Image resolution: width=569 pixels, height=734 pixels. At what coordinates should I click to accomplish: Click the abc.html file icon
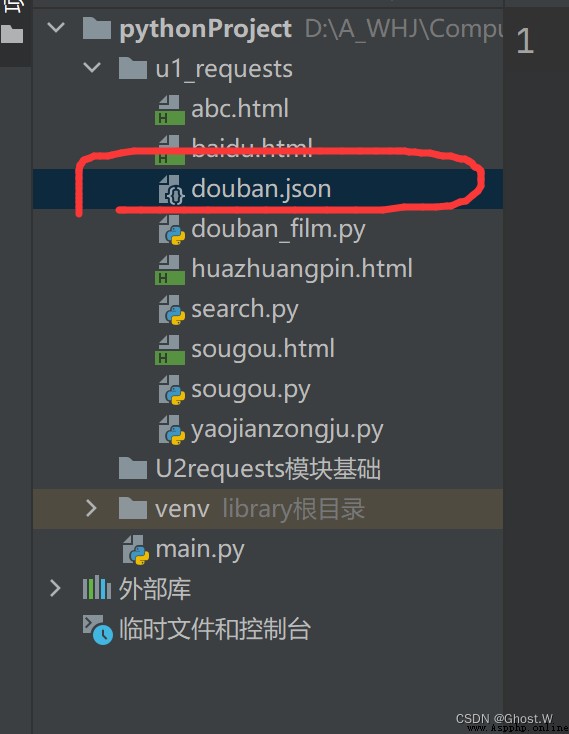pyautogui.click(x=169, y=110)
